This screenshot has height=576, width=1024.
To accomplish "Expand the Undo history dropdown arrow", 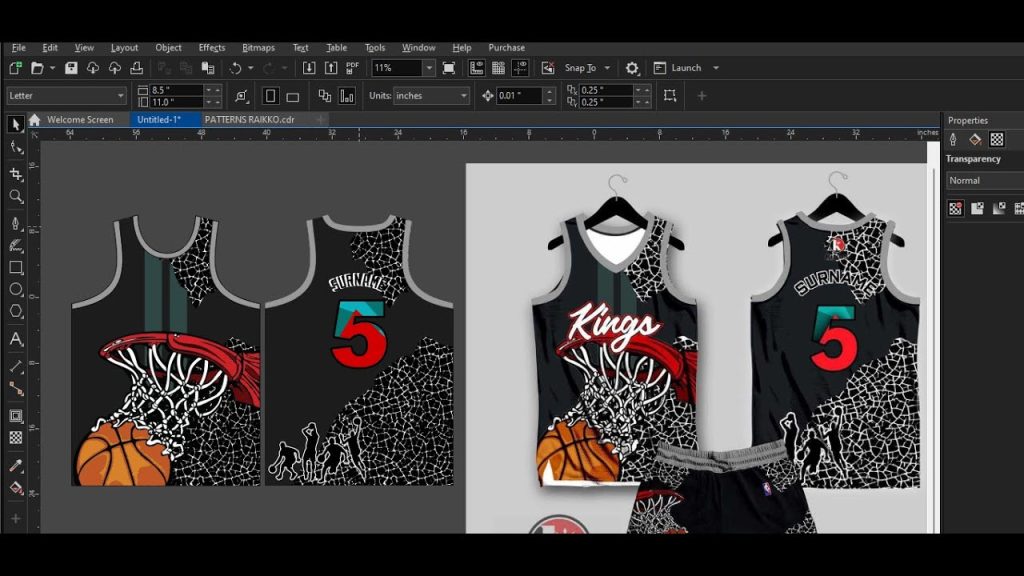I will [x=251, y=68].
